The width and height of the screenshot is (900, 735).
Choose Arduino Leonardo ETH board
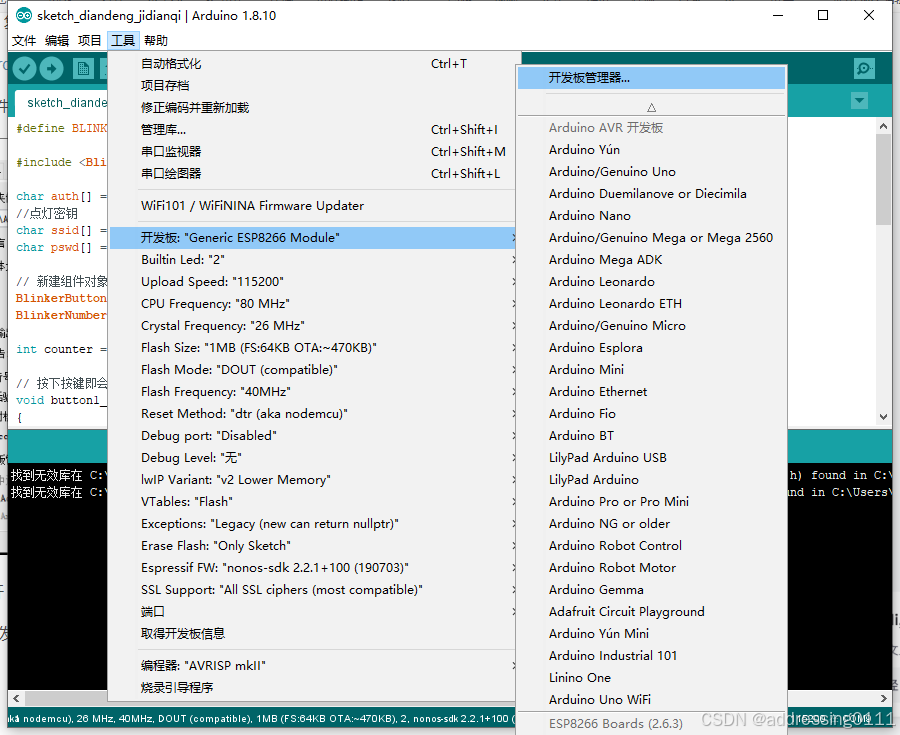[651, 304]
